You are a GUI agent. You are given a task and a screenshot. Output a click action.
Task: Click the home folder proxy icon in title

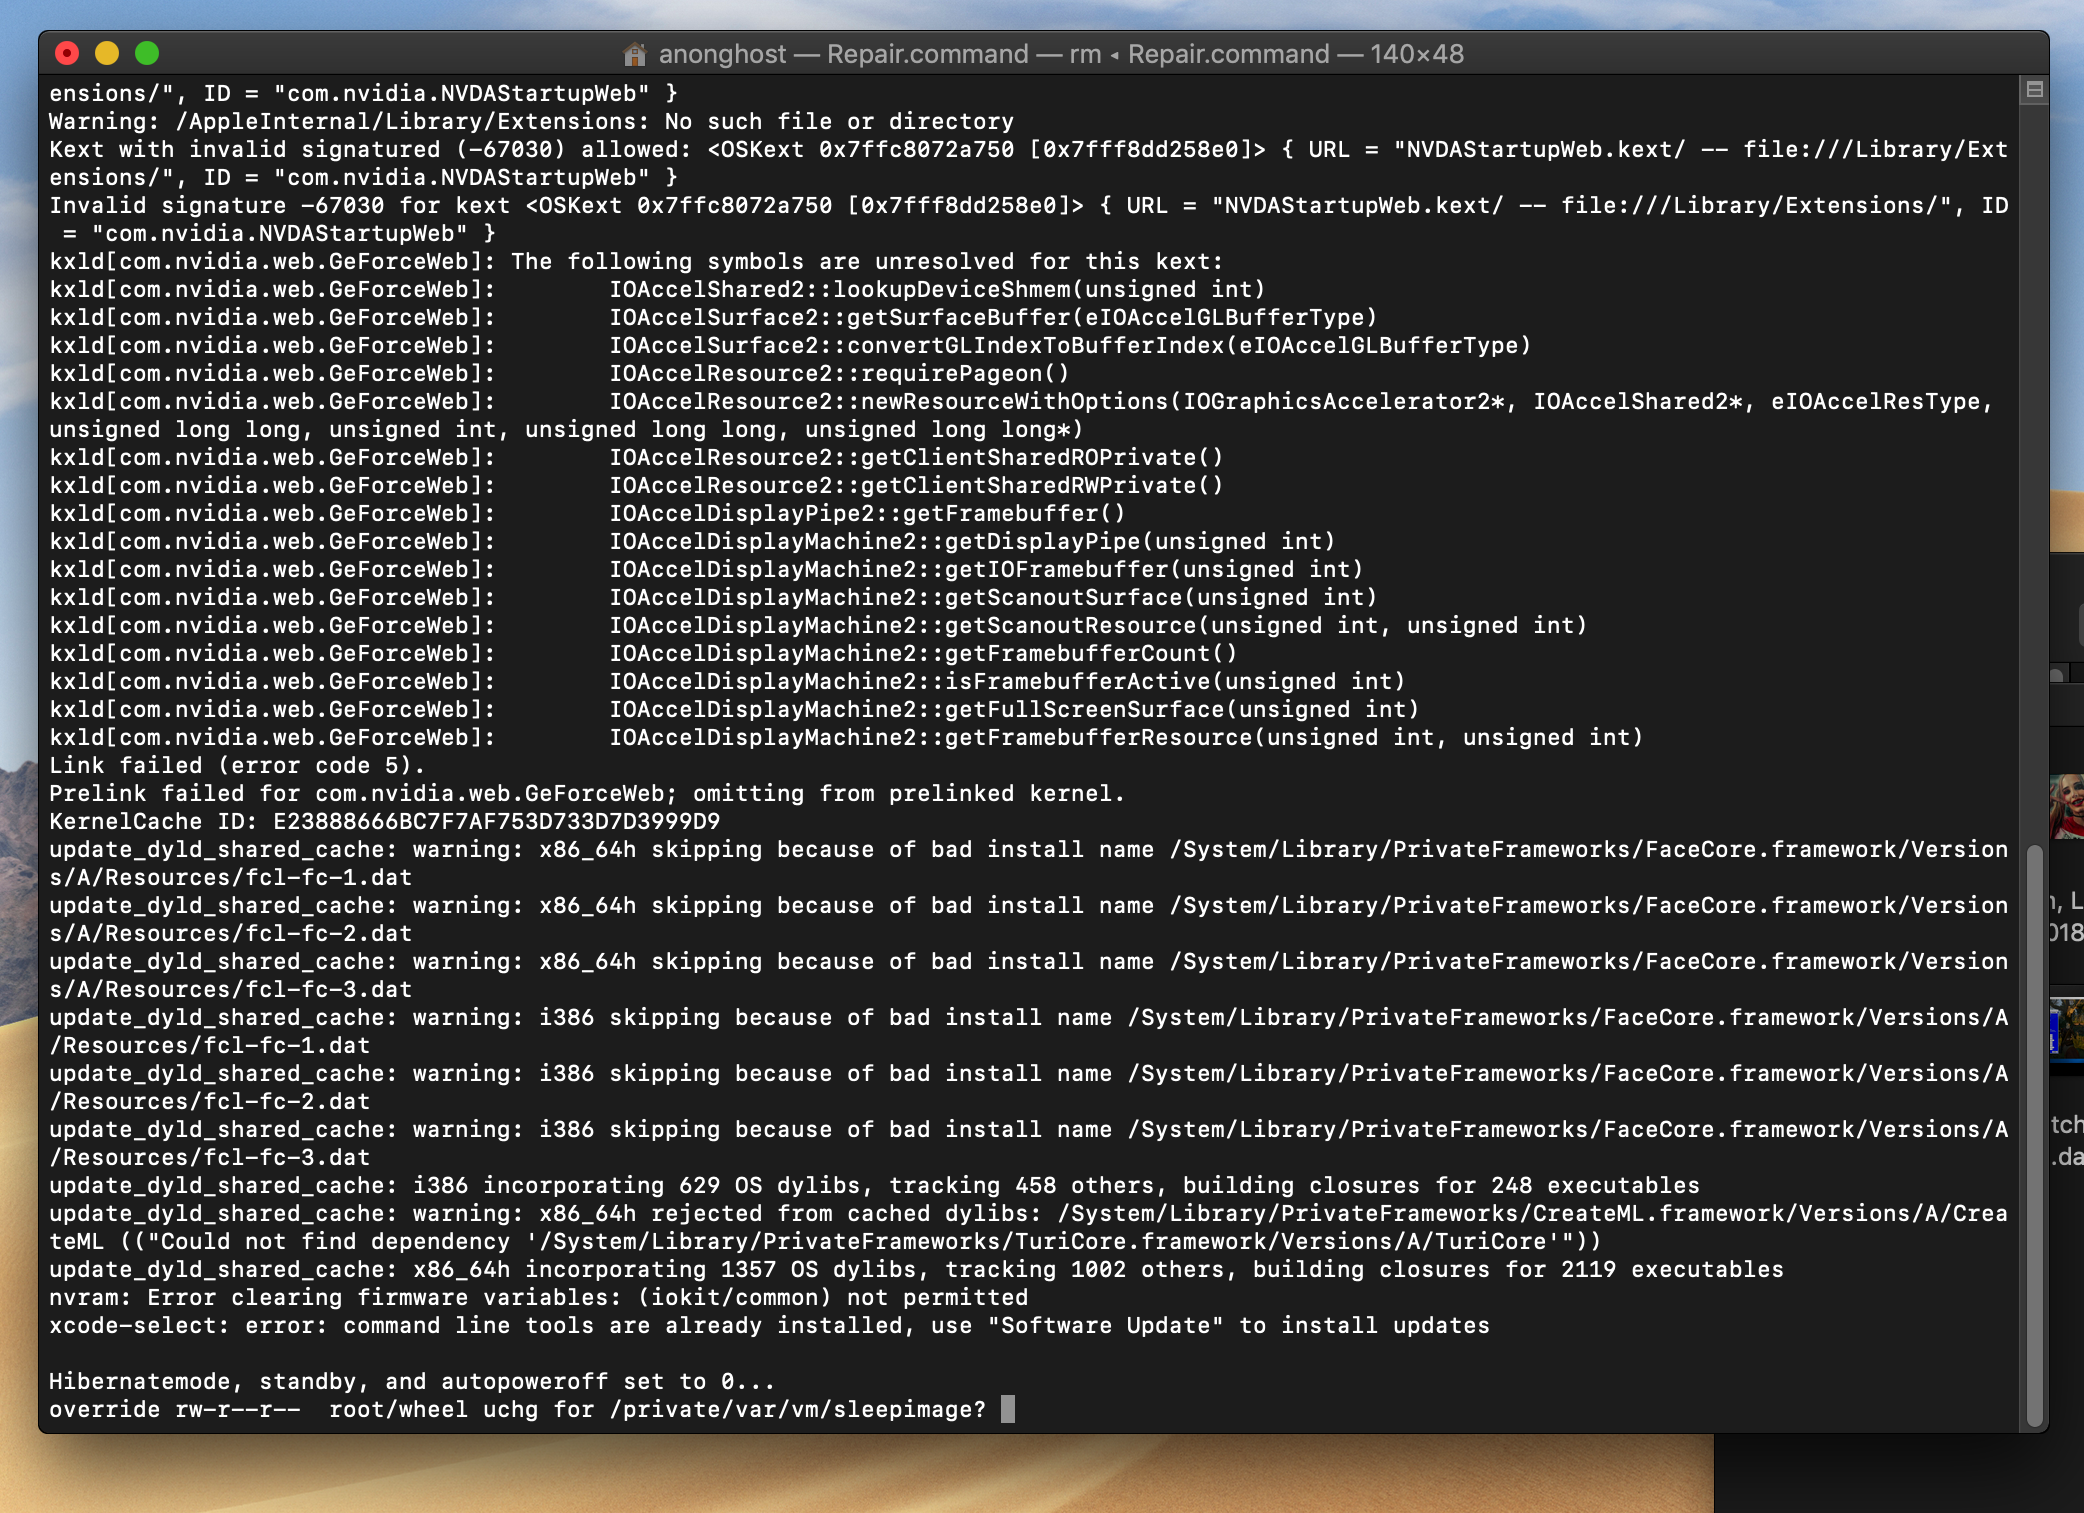634,54
